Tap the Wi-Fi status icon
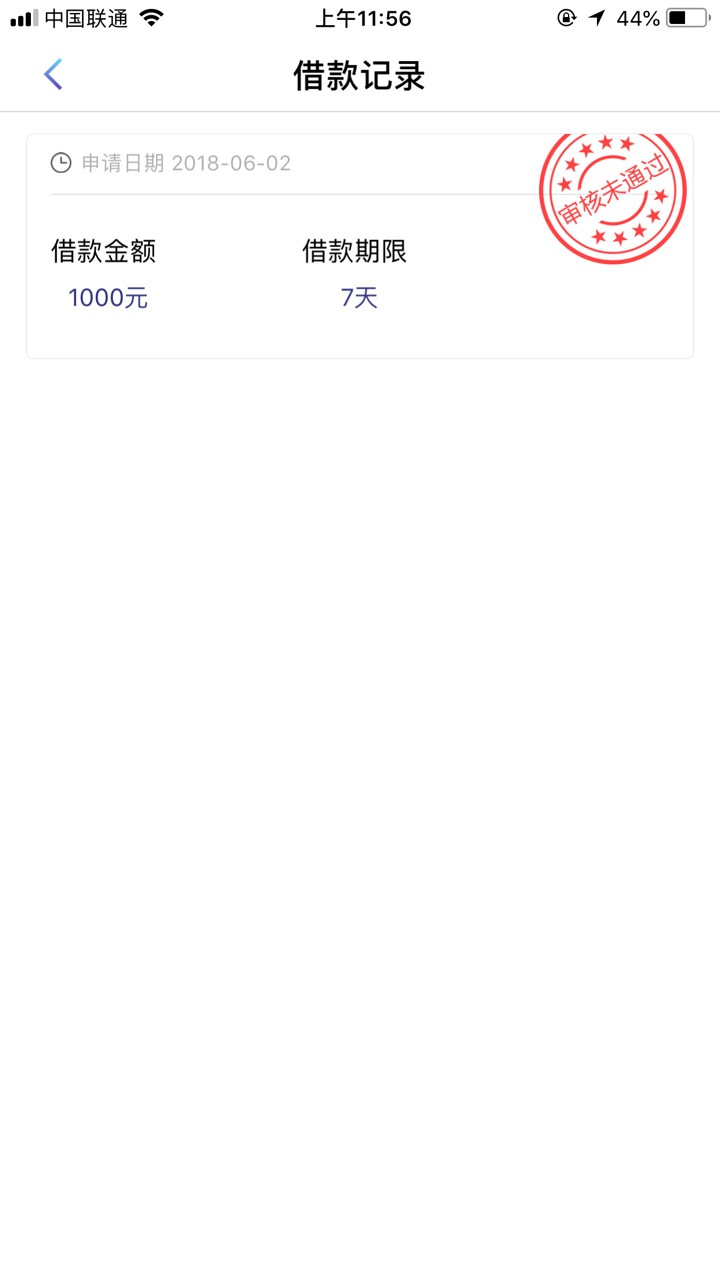 151,18
